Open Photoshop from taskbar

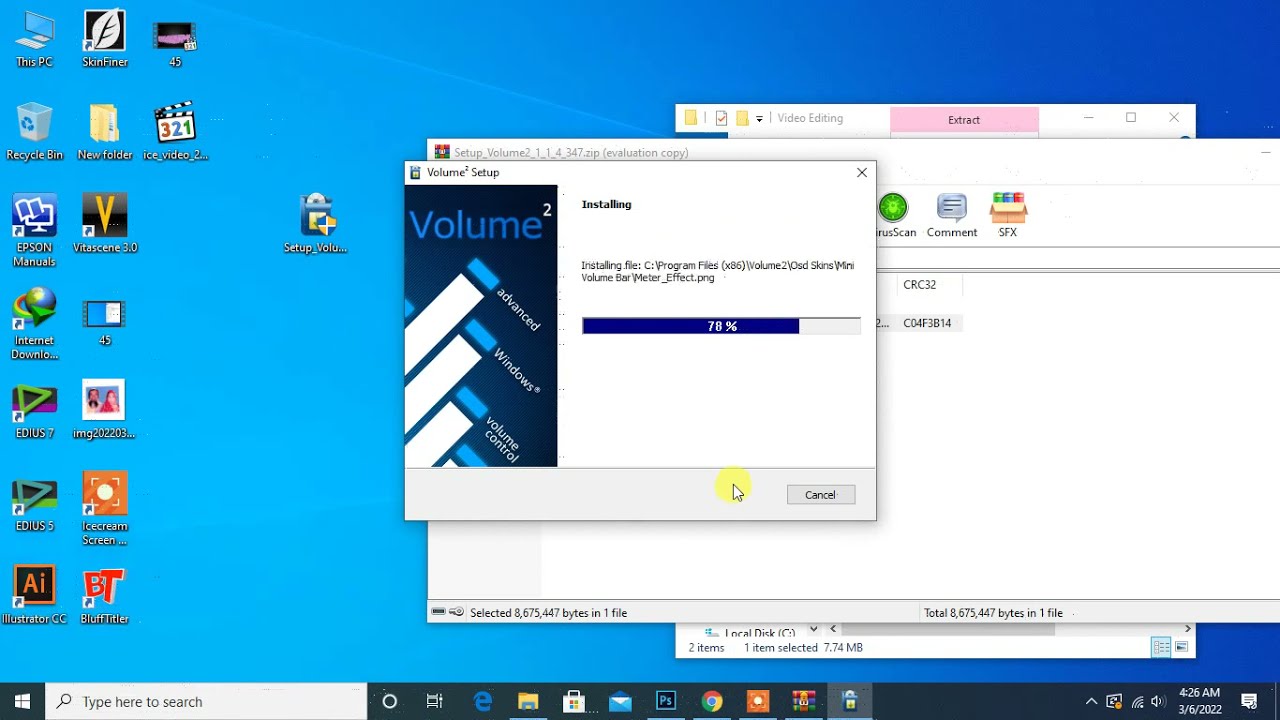click(x=666, y=701)
